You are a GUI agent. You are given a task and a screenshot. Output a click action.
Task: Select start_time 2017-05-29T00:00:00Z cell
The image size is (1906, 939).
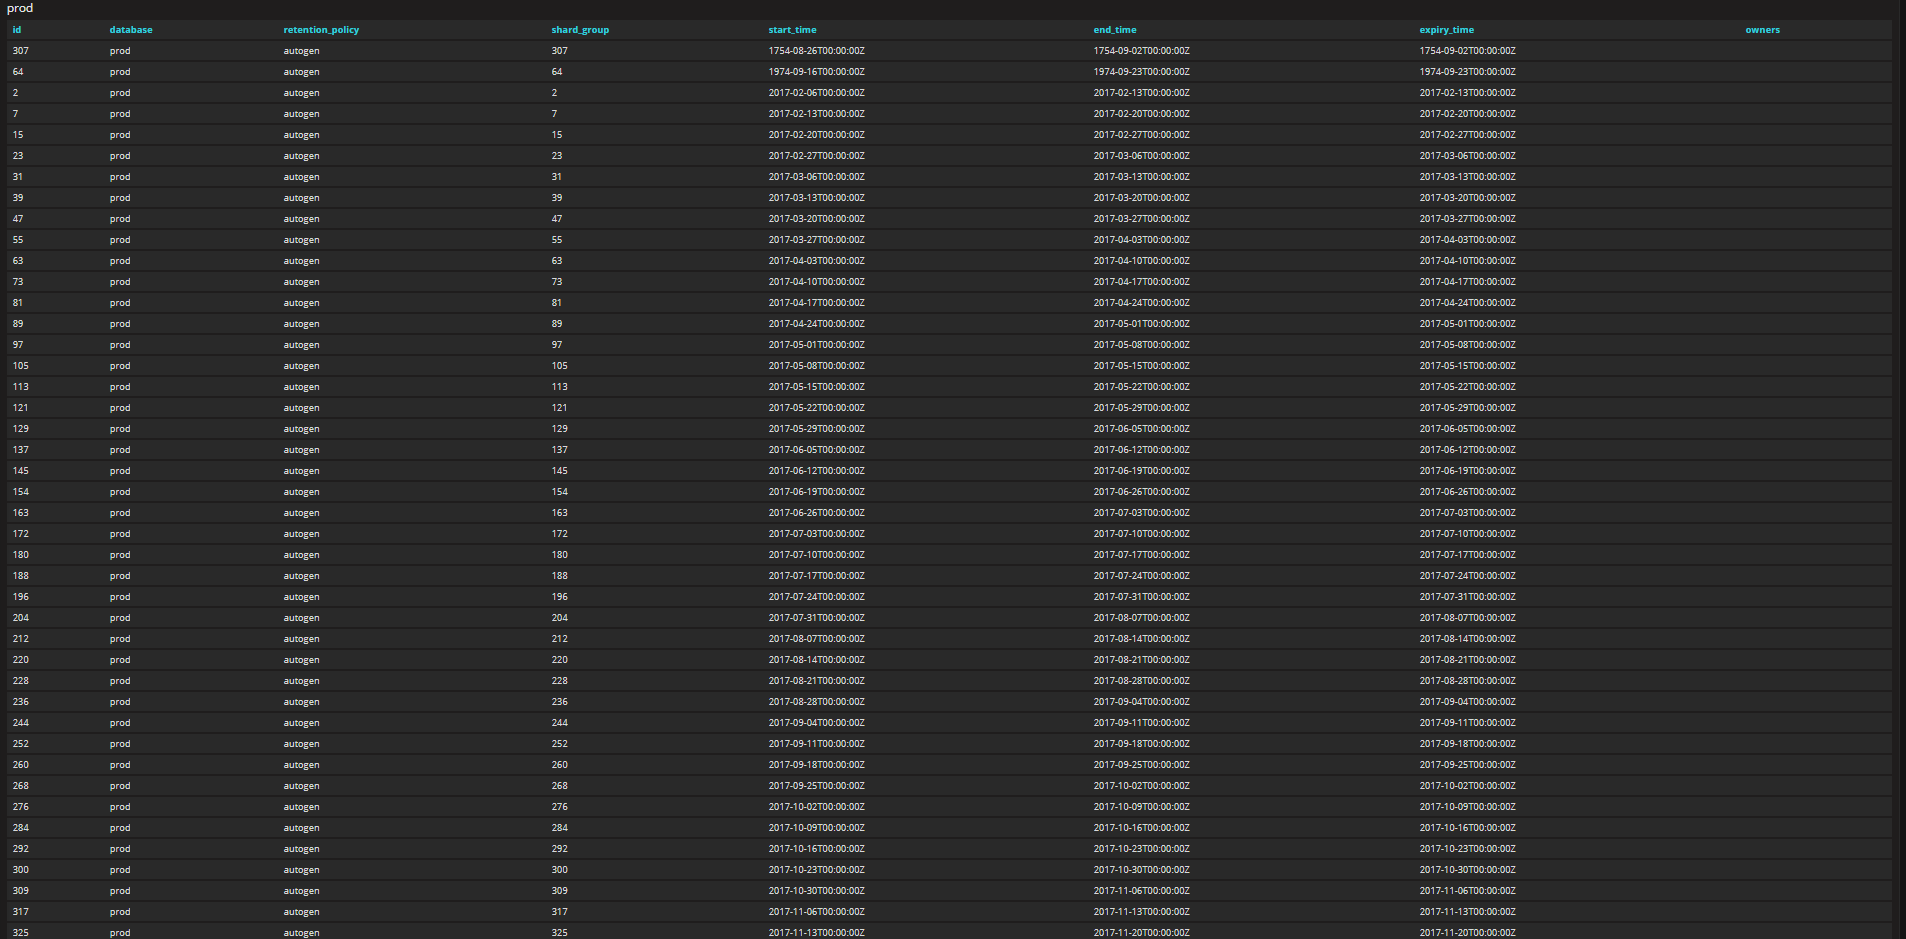tap(817, 429)
